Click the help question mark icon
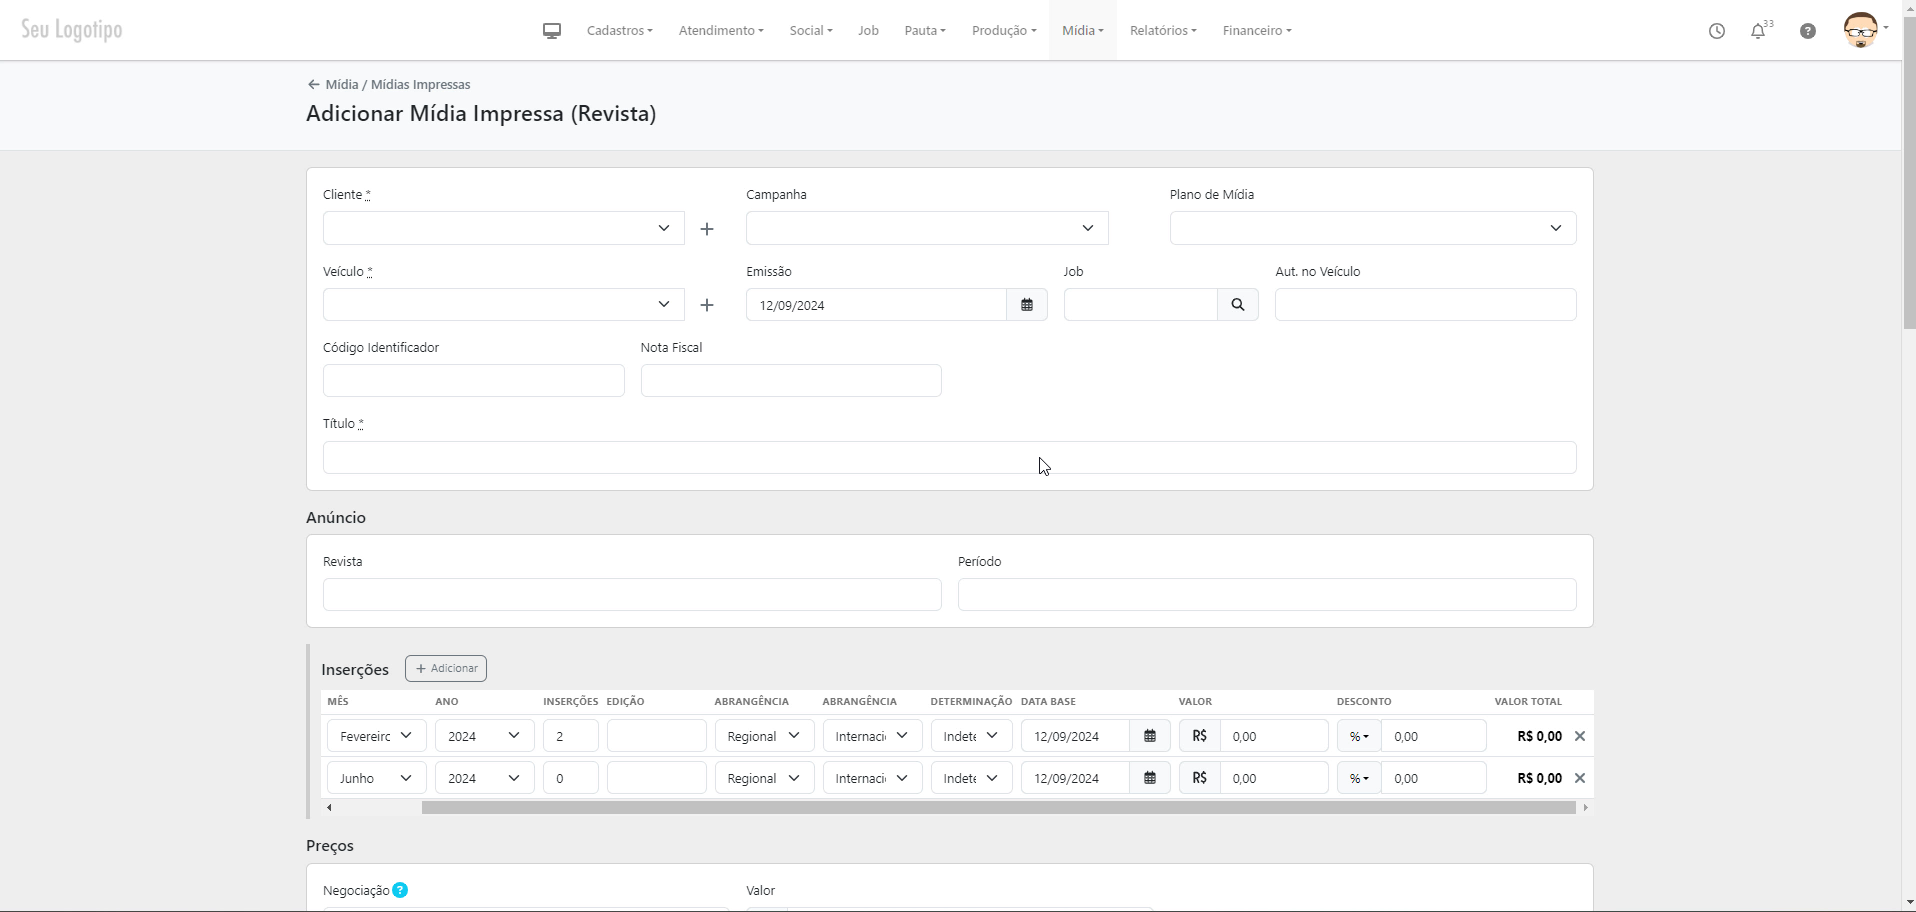1916x912 pixels. point(1807,31)
